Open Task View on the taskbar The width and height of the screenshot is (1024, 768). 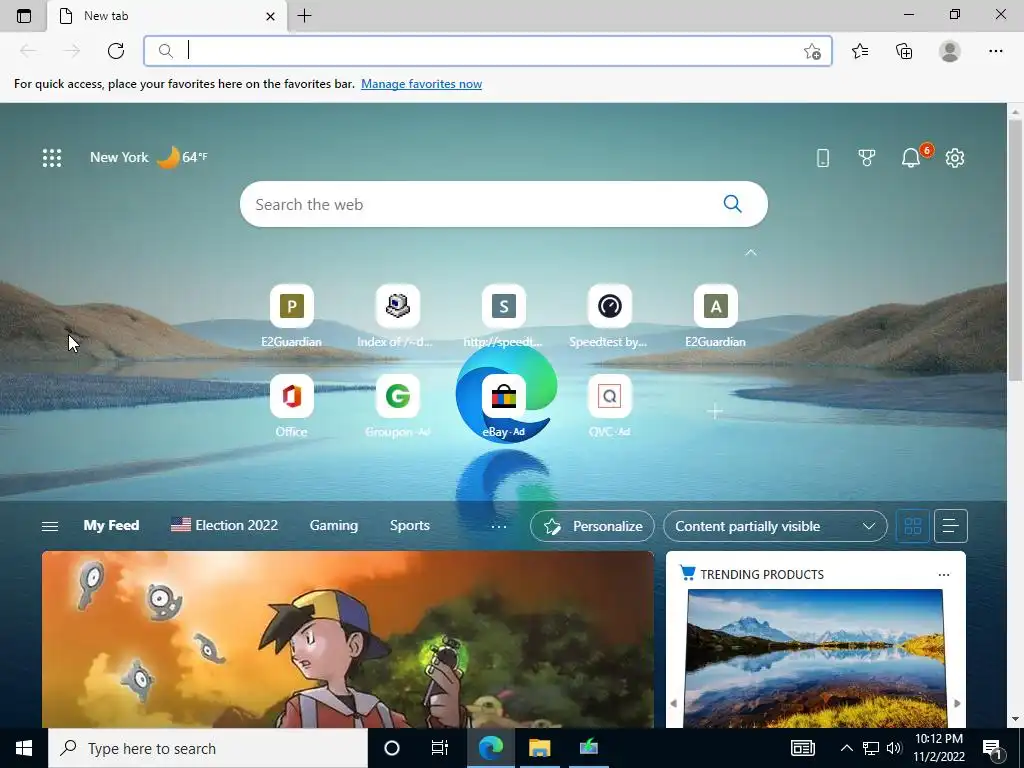click(440, 748)
